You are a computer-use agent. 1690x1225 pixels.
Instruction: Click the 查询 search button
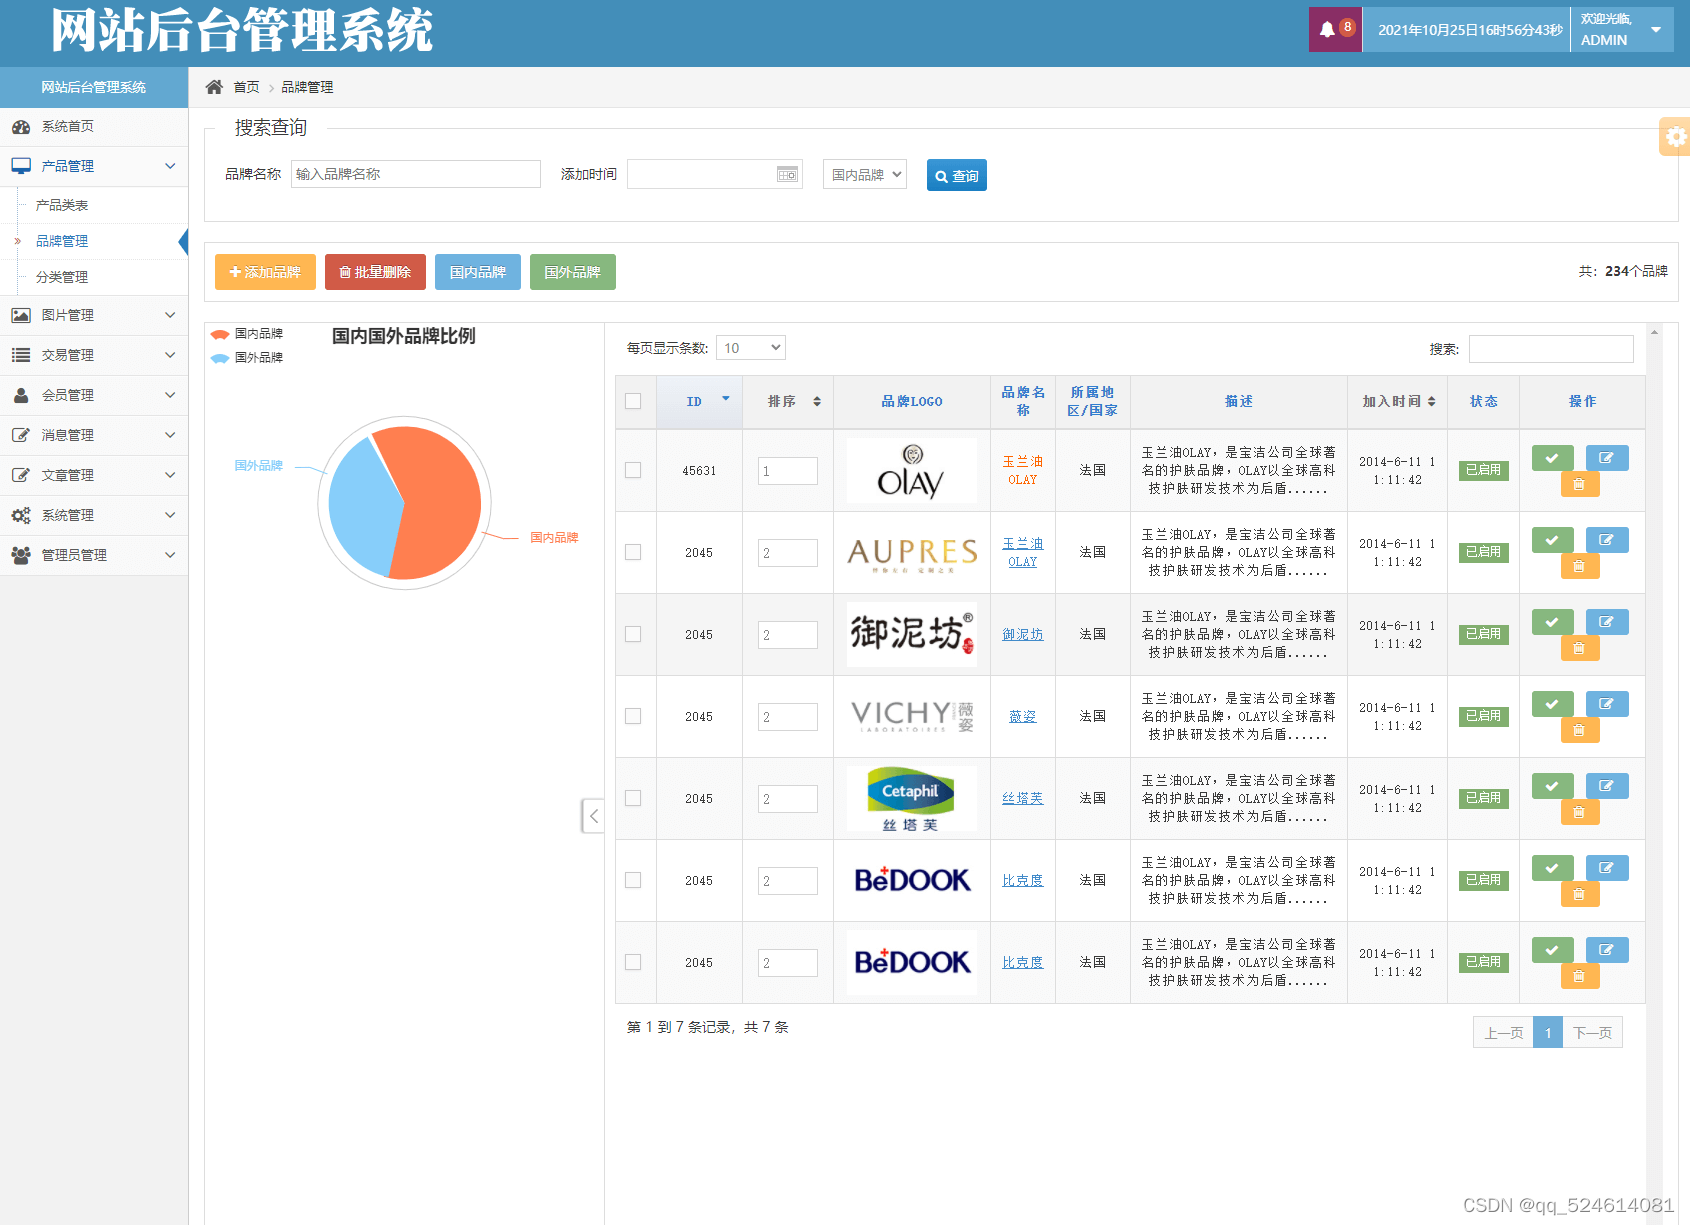tap(956, 175)
